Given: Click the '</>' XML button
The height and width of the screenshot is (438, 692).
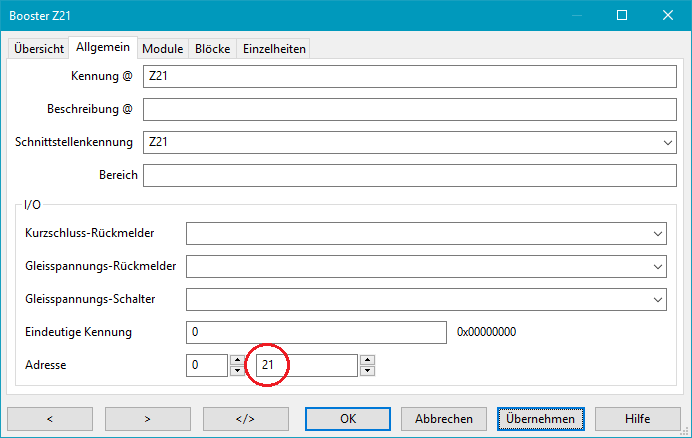Looking at the screenshot, I should pyautogui.click(x=245, y=418).
